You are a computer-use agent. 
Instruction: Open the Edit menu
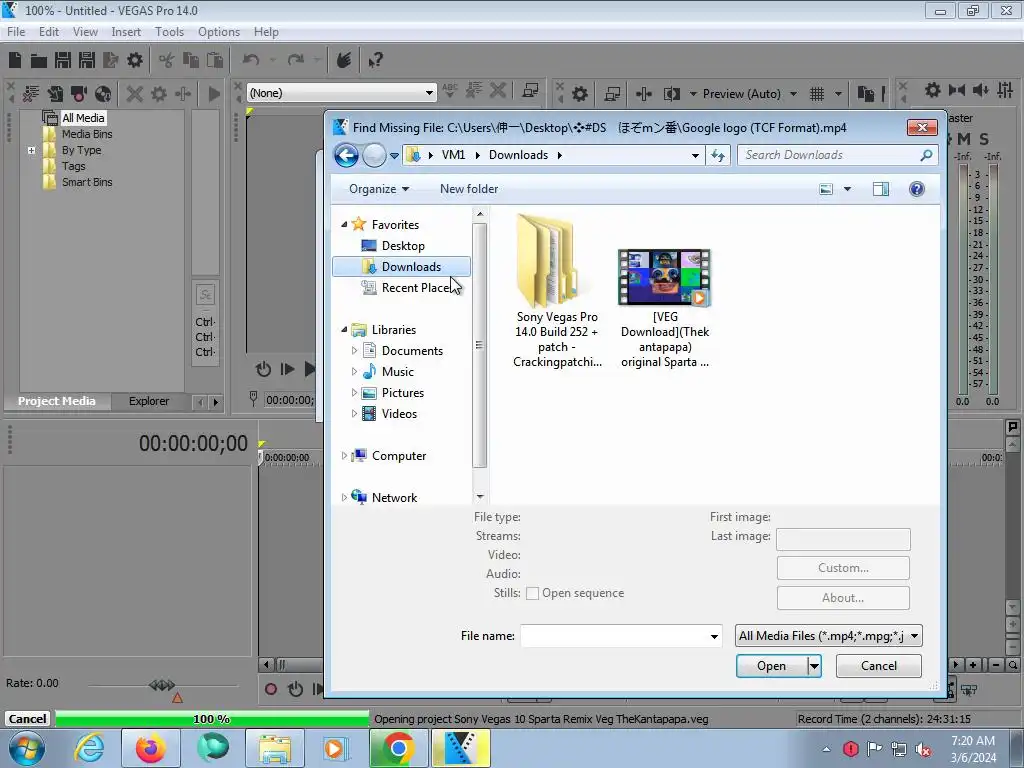(x=48, y=32)
